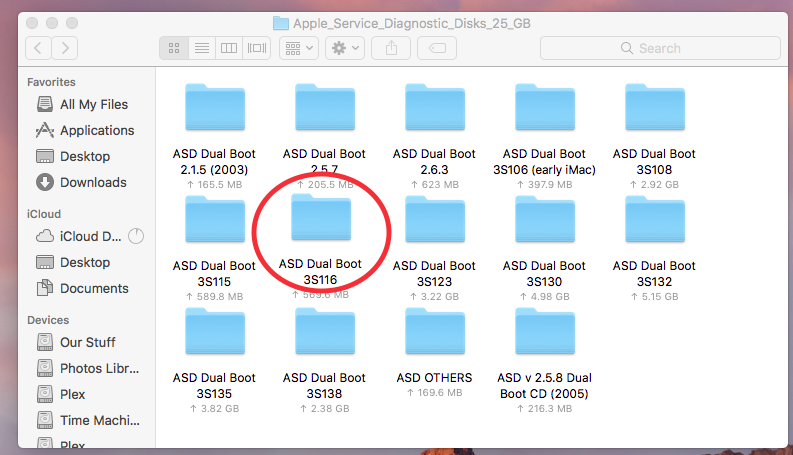The height and width of the screenshot is (455, 793).
Task: Click the Edit Tags toolbar button
Action: click(437, 49)
